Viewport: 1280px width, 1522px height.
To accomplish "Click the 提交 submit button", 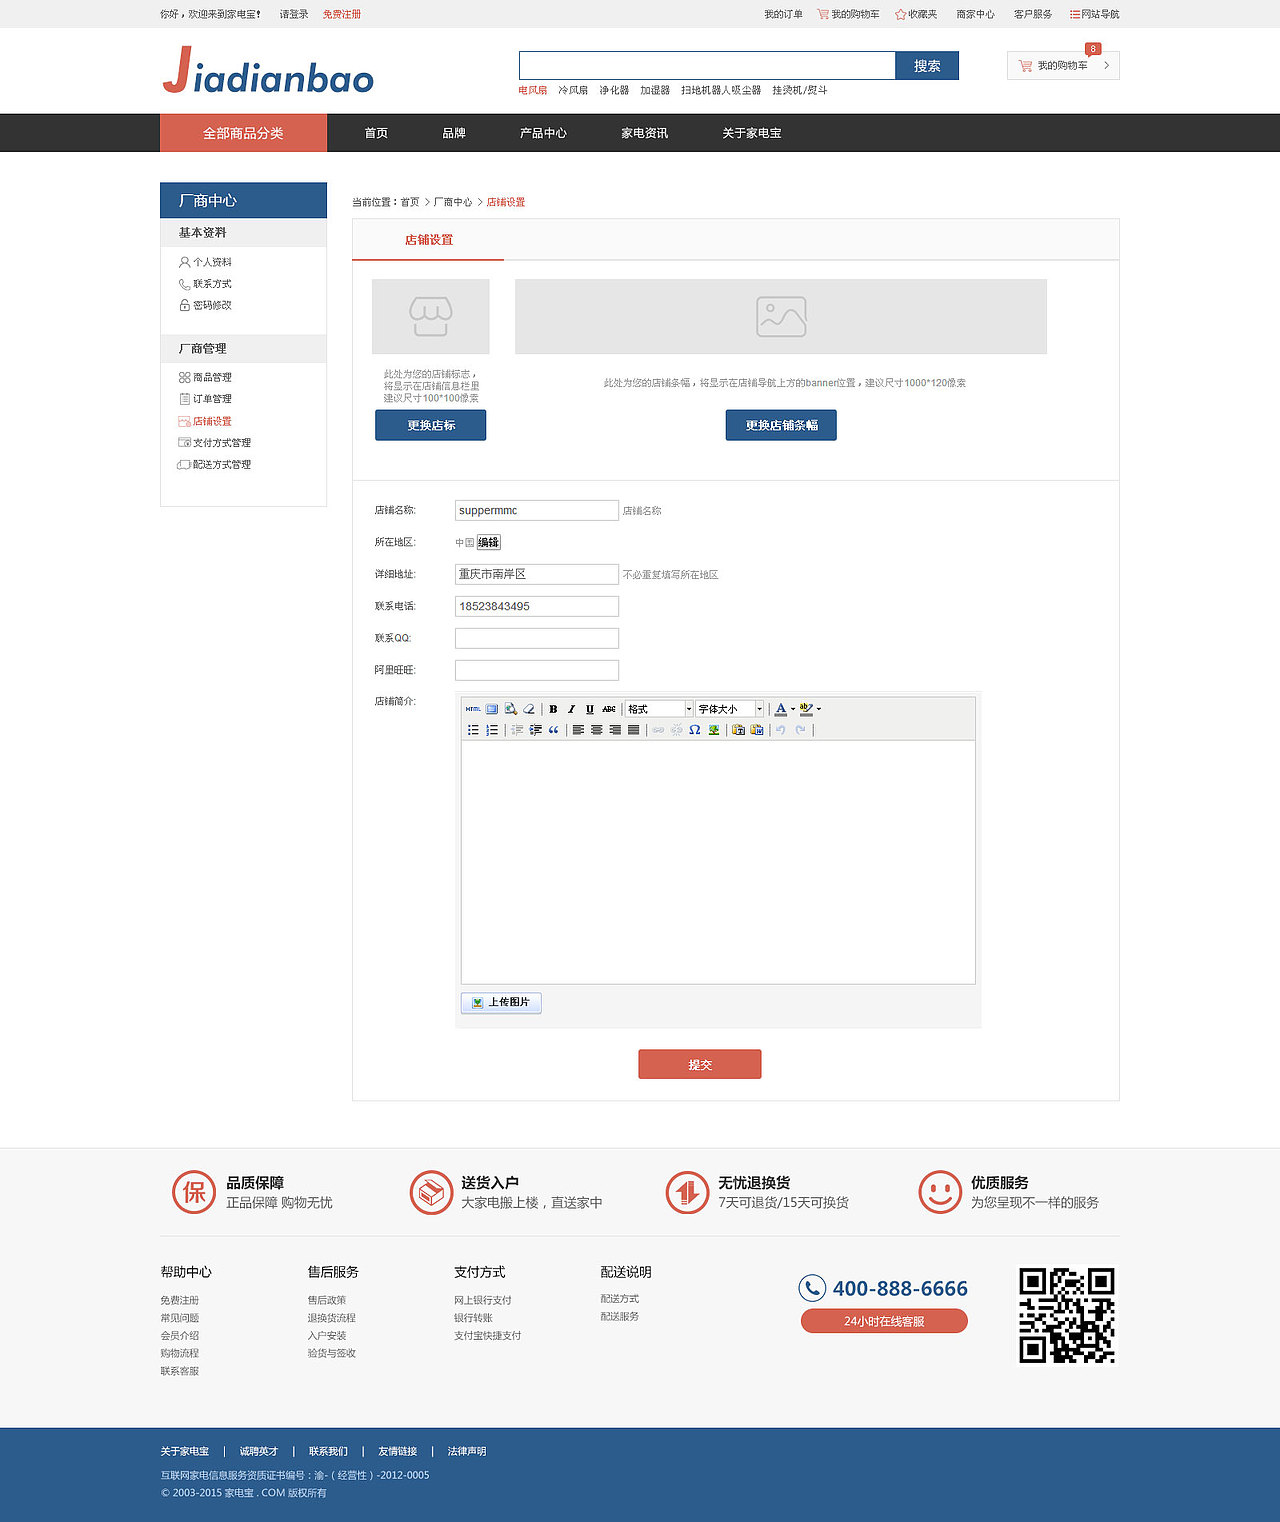I will (x=699, y=1064).
